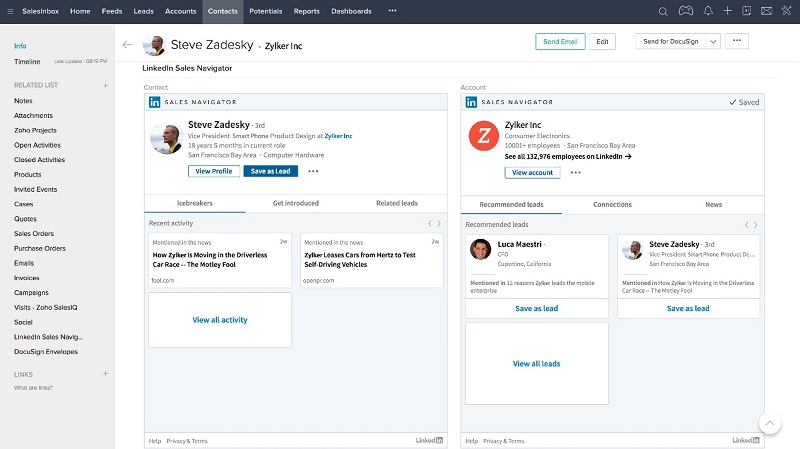
Task: Click the plus icon to create record
Action: [x=728, y=11]
